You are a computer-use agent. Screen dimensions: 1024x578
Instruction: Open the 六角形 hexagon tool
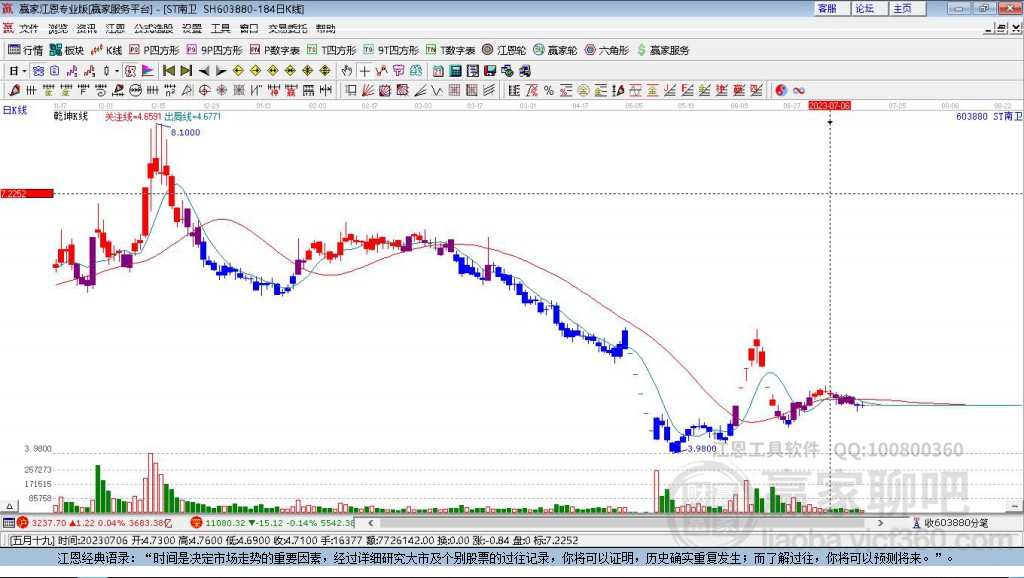coord(607,50)
